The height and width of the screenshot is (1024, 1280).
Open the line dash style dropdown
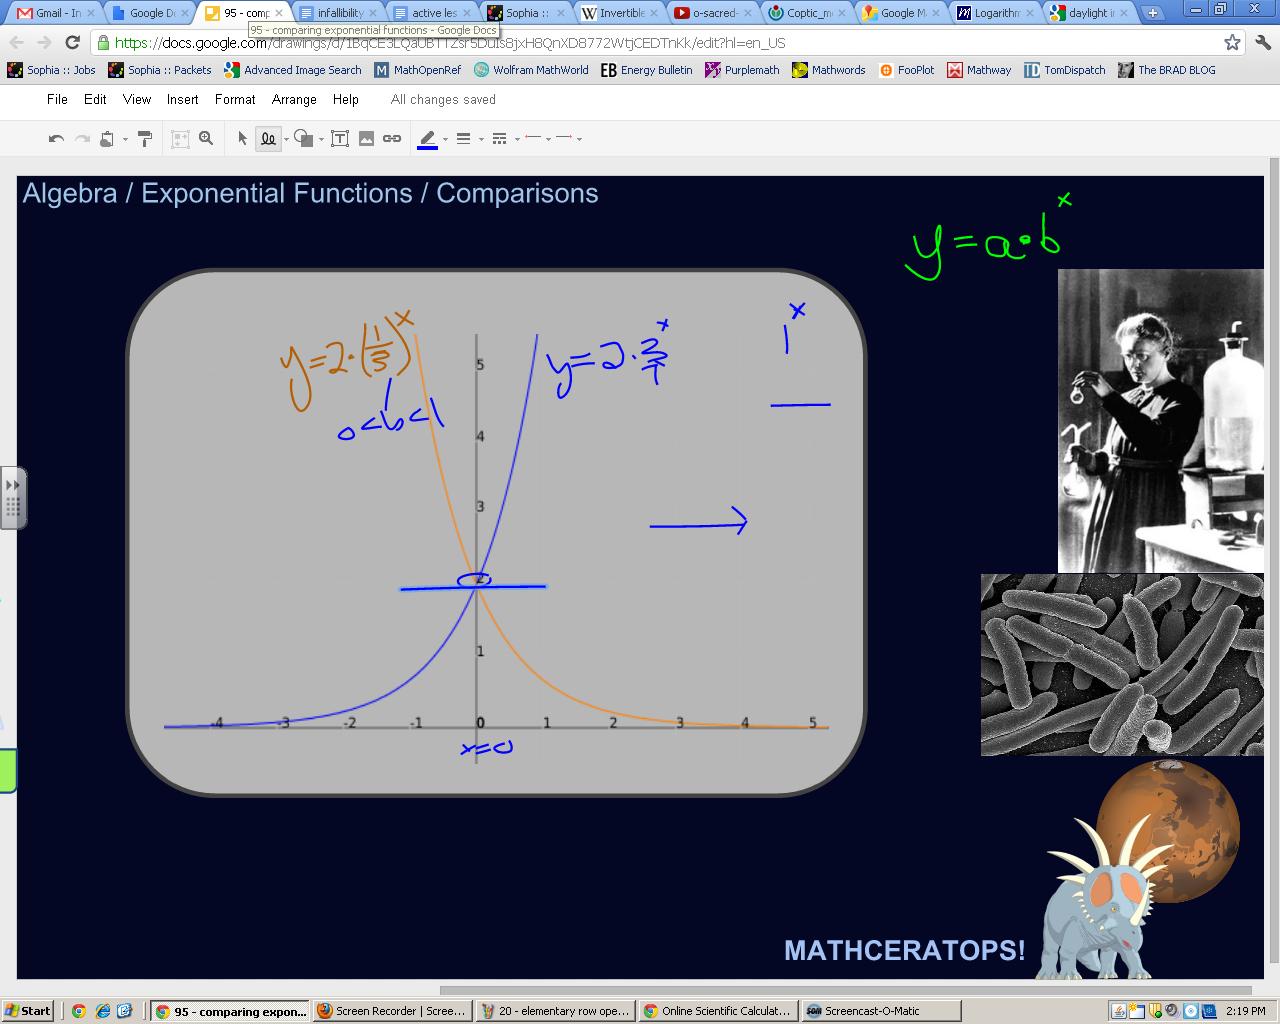(x=504, y=139)
